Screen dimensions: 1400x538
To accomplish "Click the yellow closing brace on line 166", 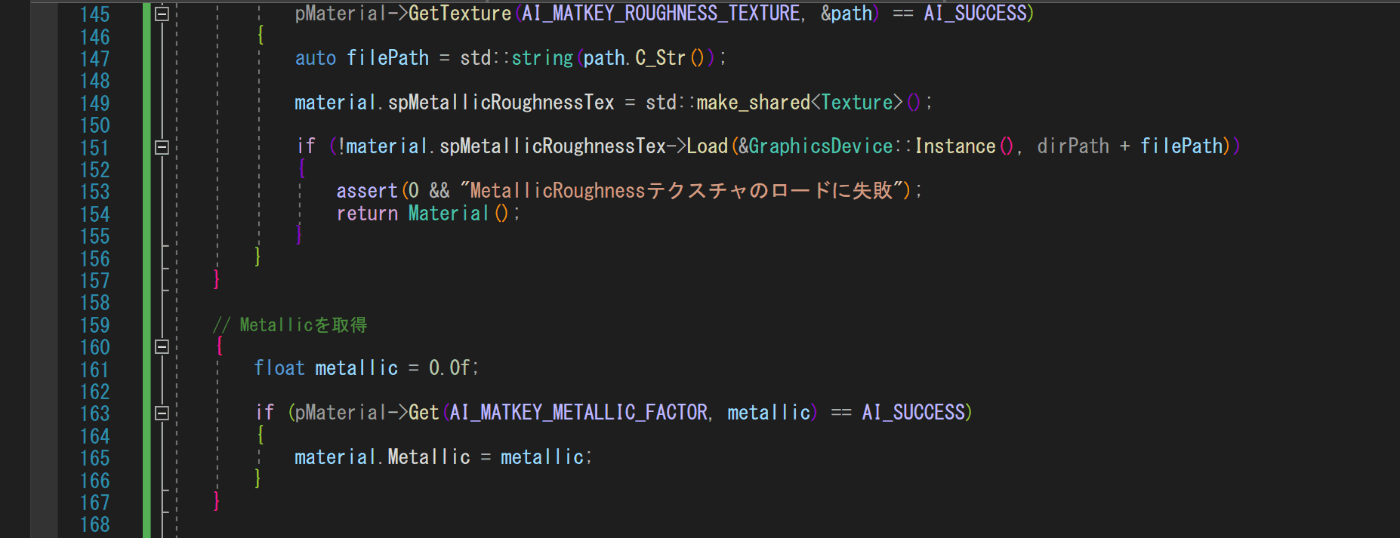I will 259,479.
